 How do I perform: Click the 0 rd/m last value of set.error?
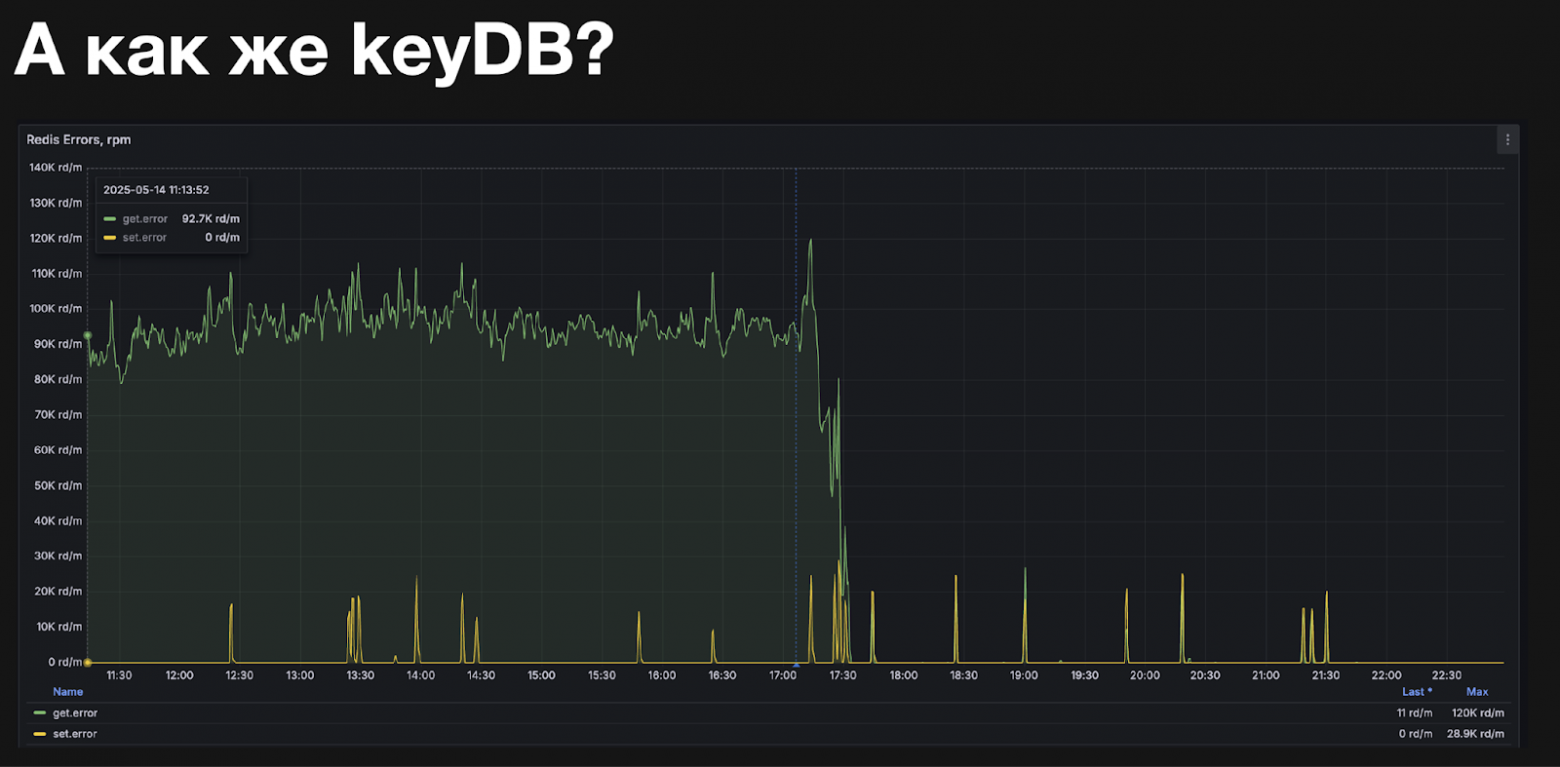pos(1416,734)
